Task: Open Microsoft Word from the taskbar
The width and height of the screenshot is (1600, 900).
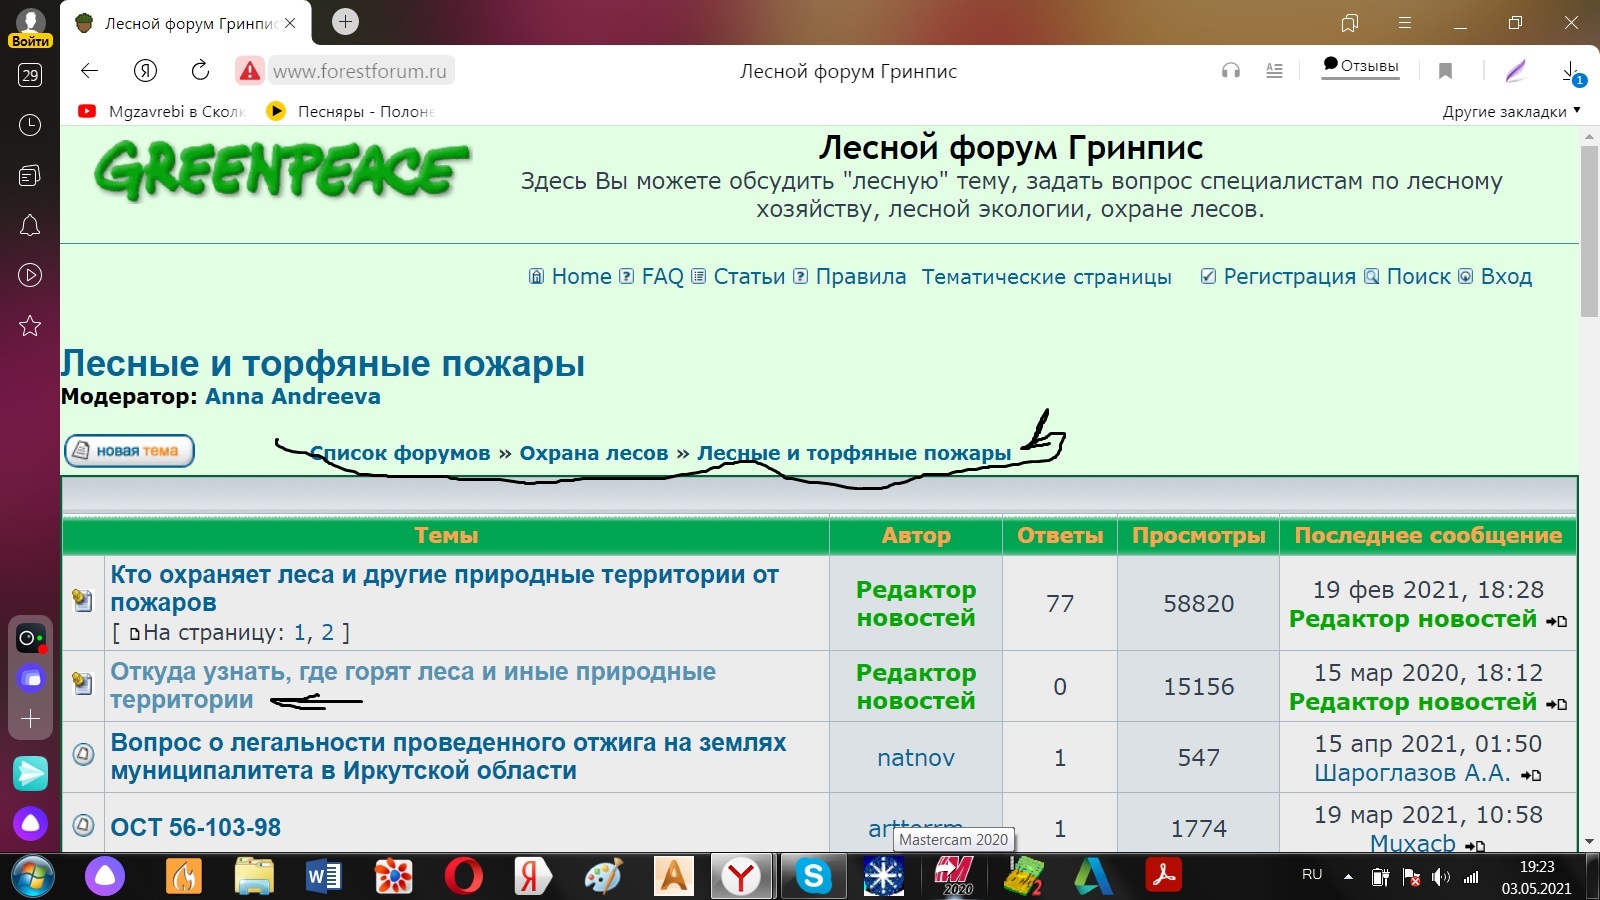Action: (x=323, y=877)
